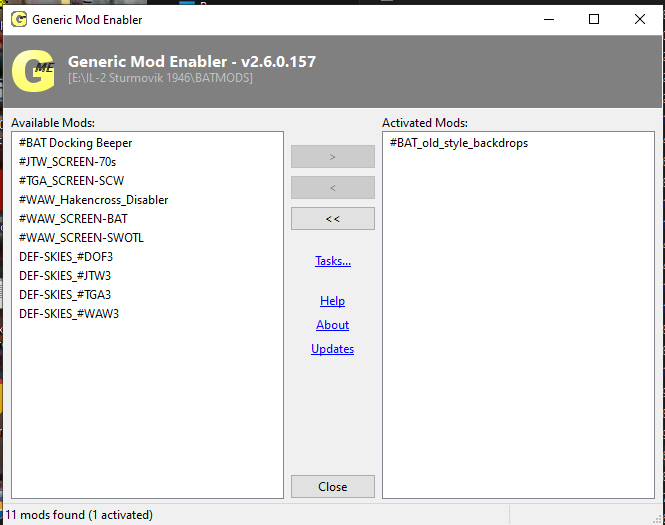
Task: Close window with title bar X
Action: click(x=640, y=20)
